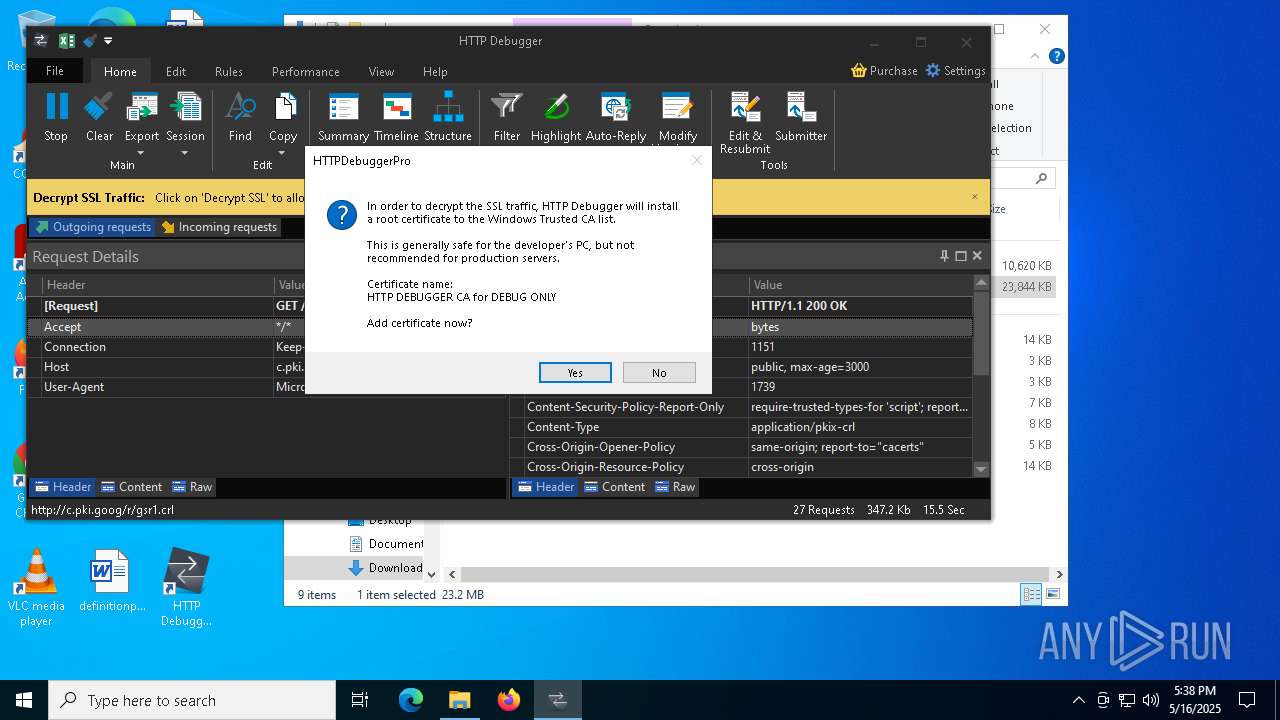This screenshot has height=720, width=1280.
Task: Open Settings with the gear icon
Action: coord(933,70)
